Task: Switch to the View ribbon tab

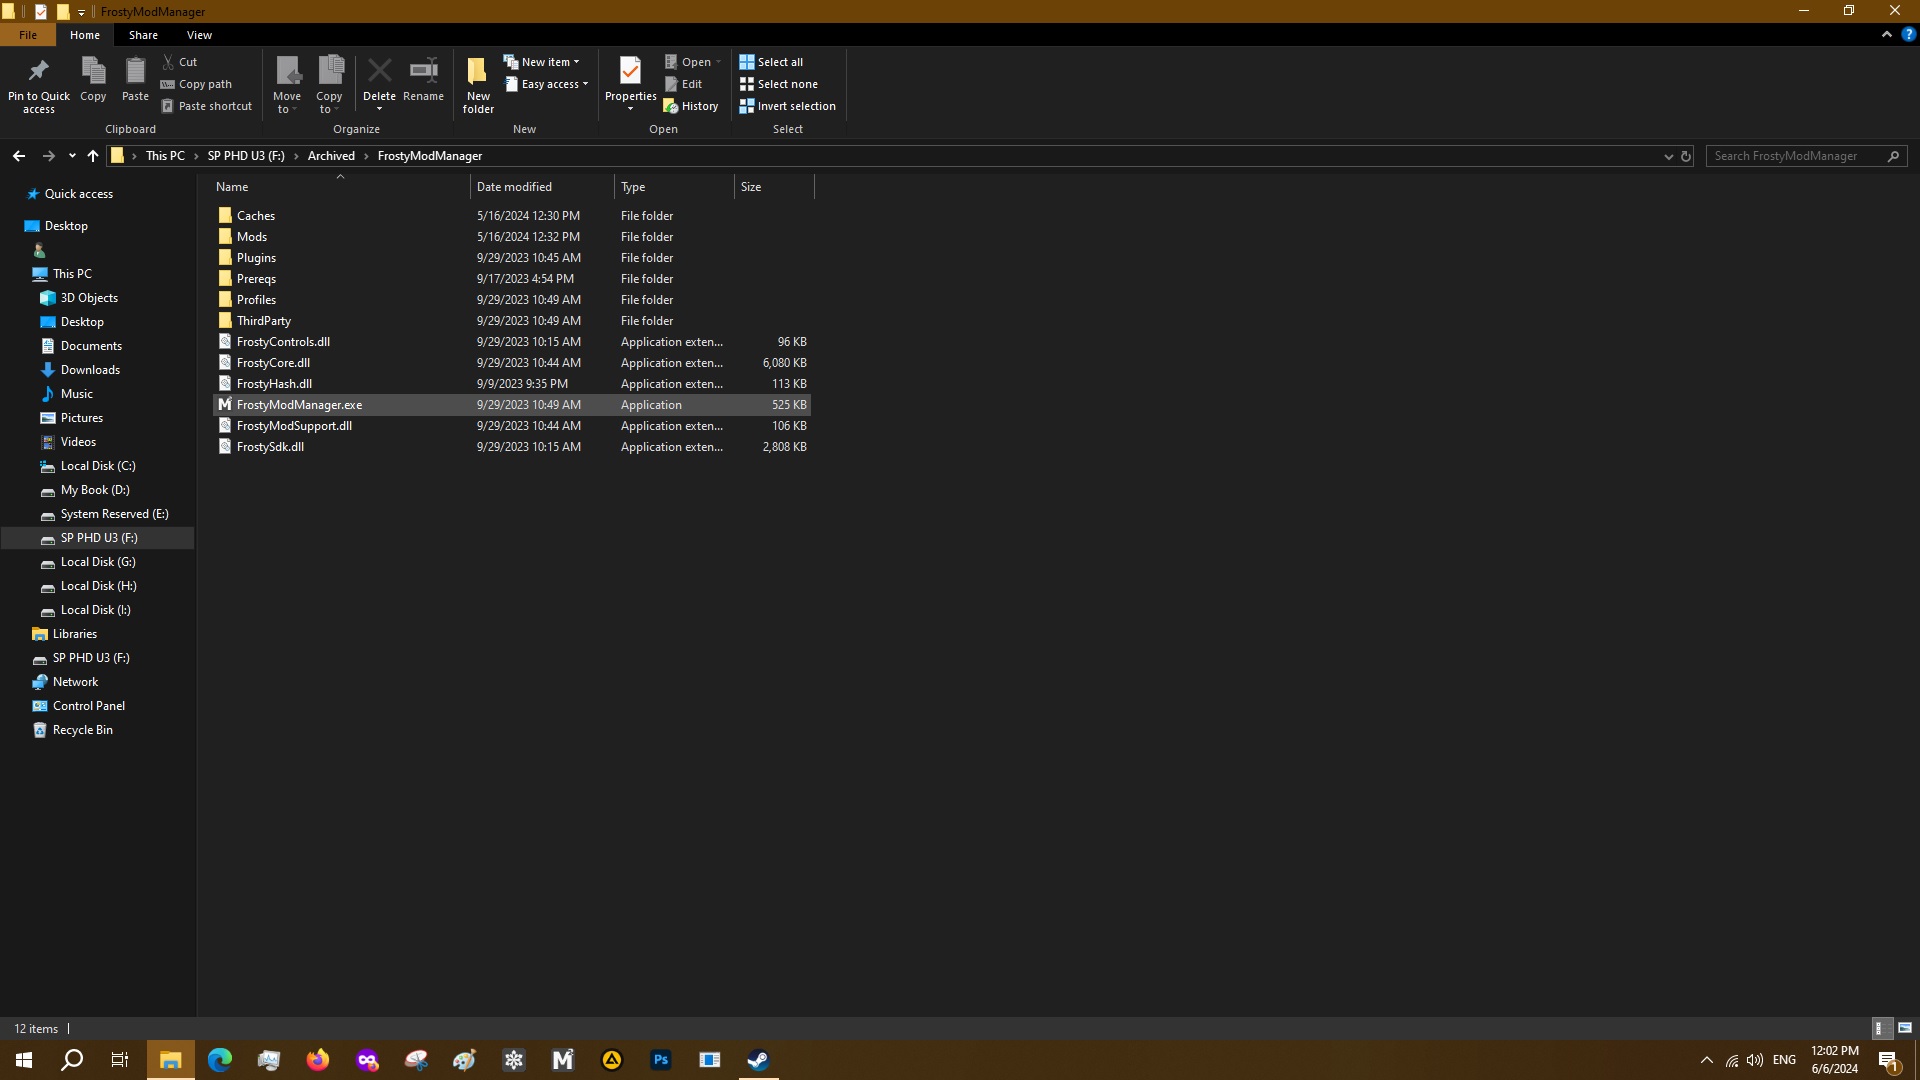Action: click(x=199, y=35)
